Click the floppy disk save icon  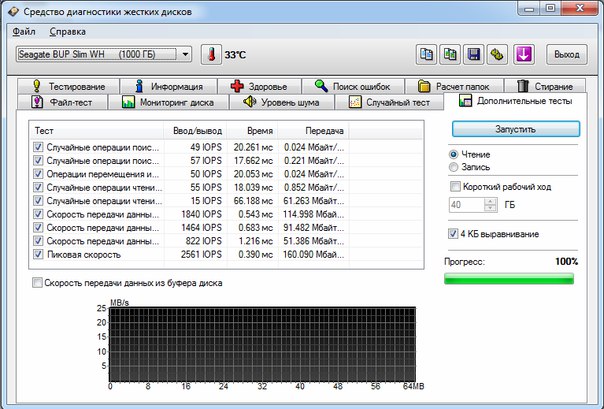(x=476, y=54)
